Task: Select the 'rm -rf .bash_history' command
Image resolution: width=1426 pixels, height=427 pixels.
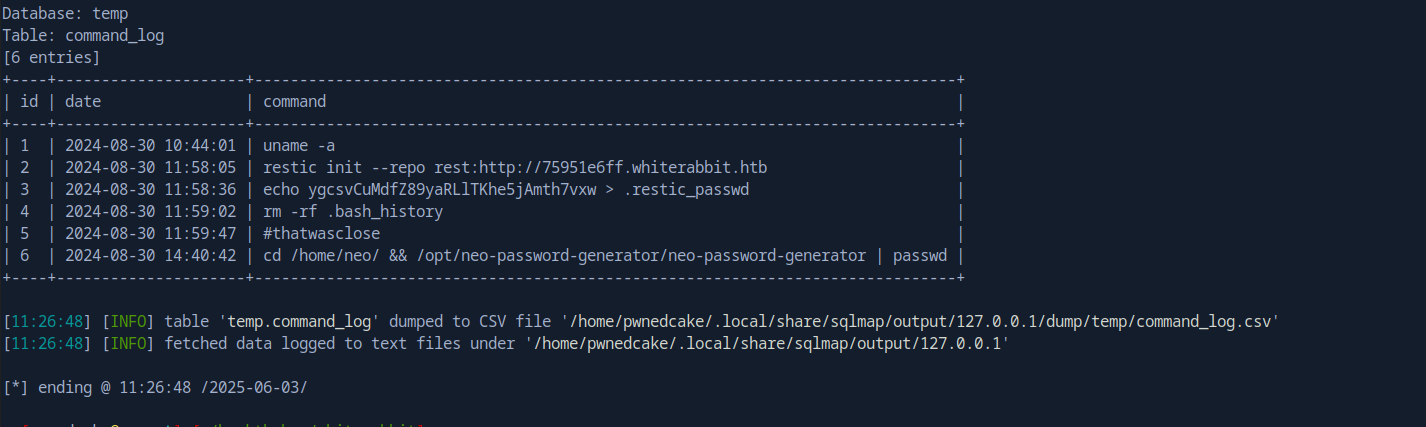Action: point(352,211)
